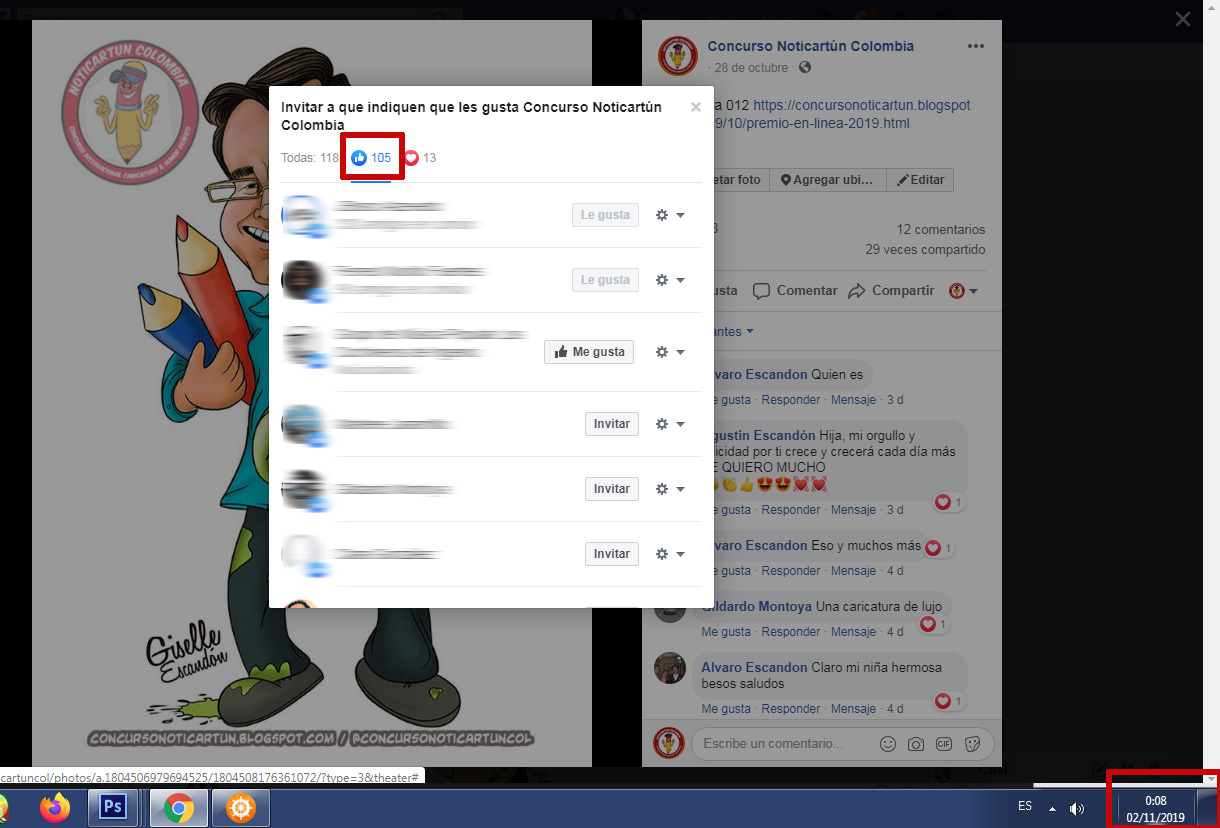Show all reactions with Todas: 118

[310, 158]
